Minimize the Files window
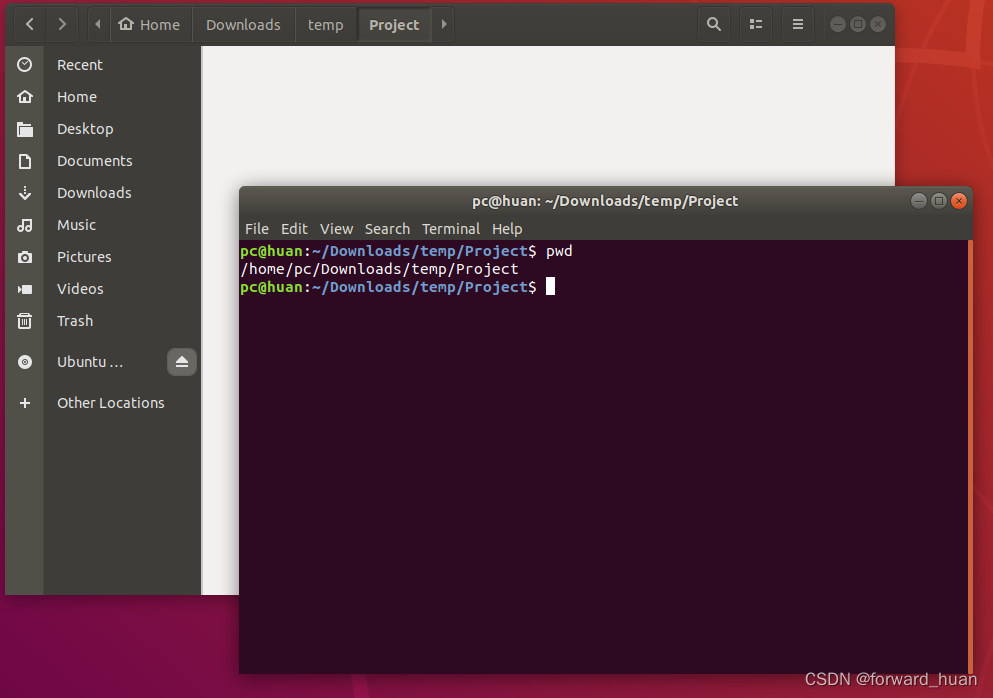The height and width of the screenshot is (698, 993). [x=837, y=24]
